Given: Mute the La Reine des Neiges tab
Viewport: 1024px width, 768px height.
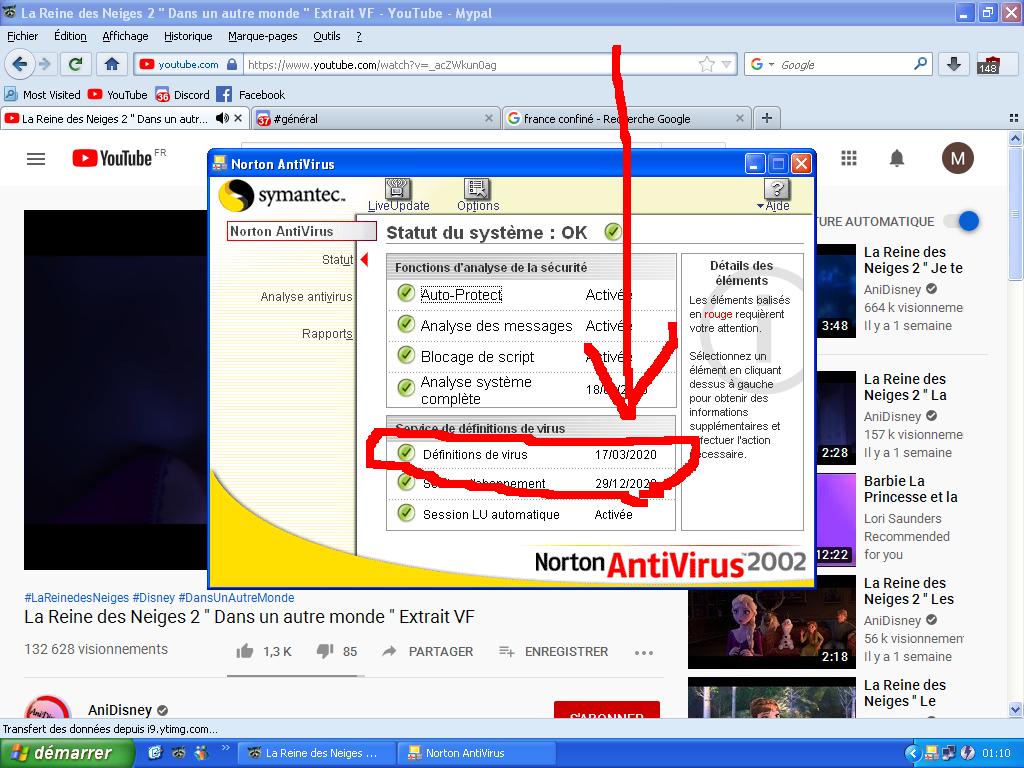Looking at the screenshot, I should point(222,118).
